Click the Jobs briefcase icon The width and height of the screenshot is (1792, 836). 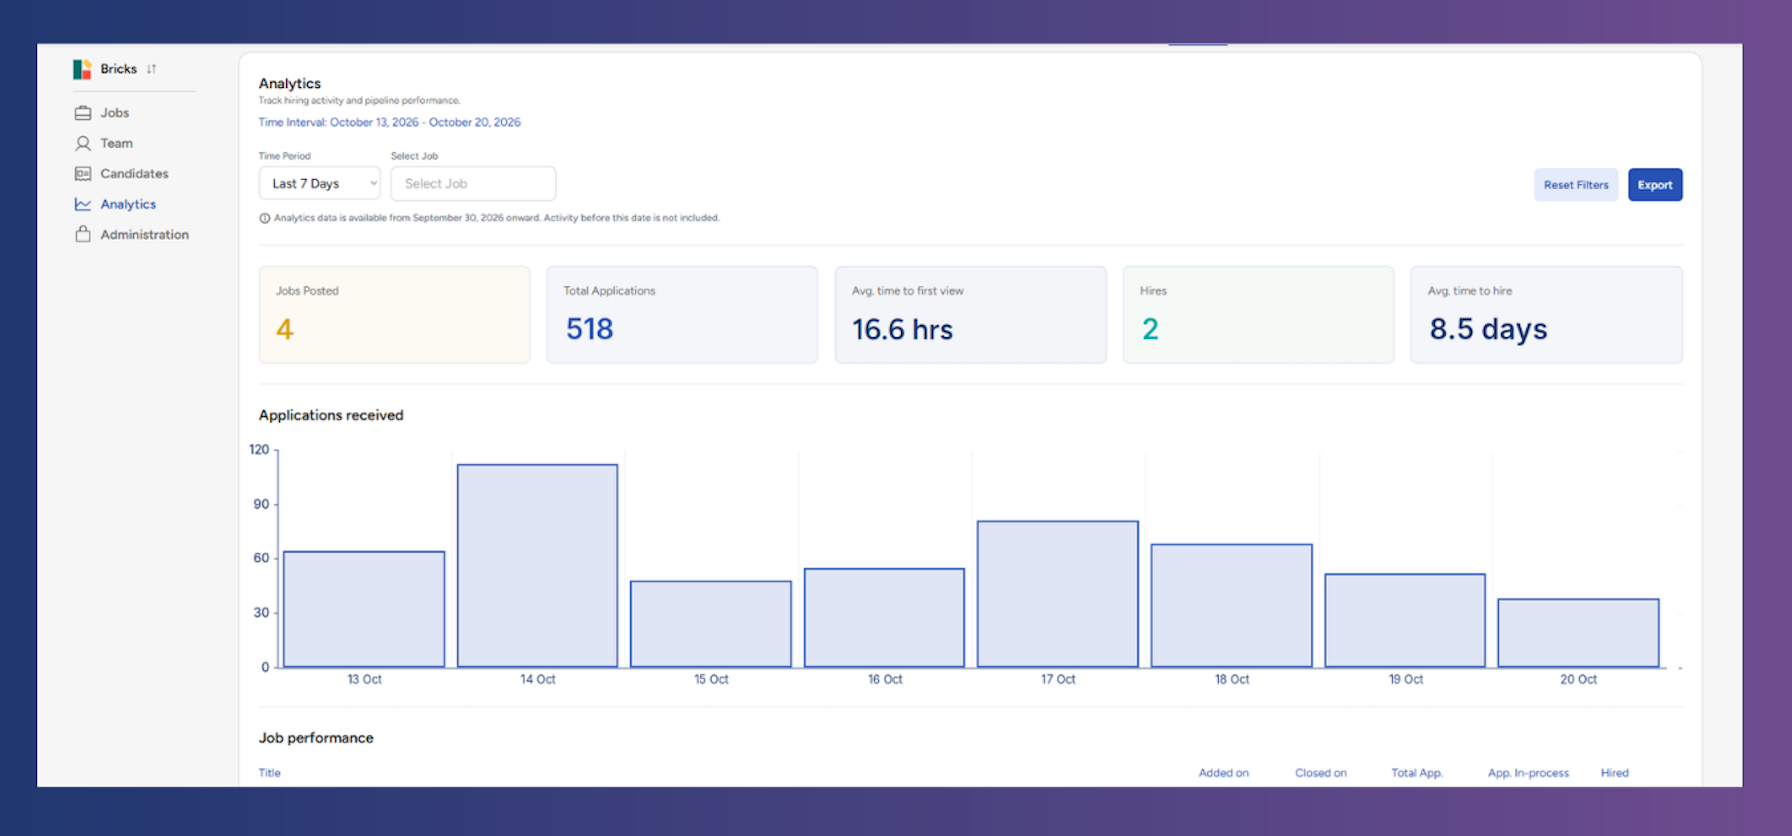[83, 113]
